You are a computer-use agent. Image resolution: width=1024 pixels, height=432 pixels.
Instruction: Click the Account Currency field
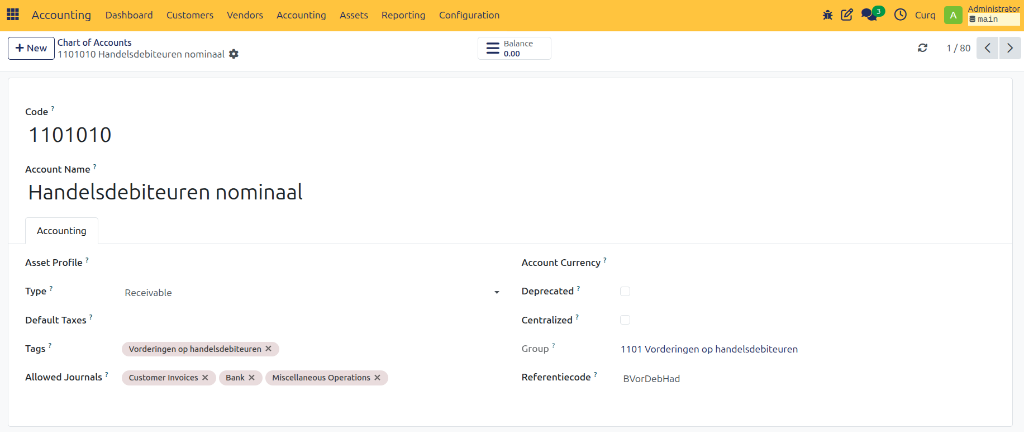pos(808,263)
